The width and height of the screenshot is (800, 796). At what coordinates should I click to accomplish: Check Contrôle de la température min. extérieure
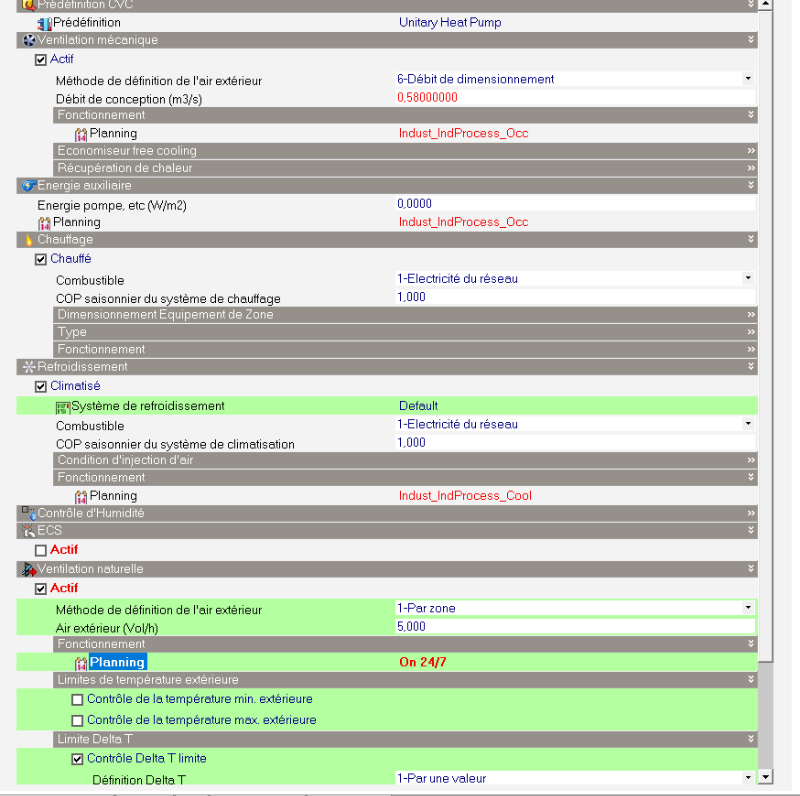(x=78, y=700)
